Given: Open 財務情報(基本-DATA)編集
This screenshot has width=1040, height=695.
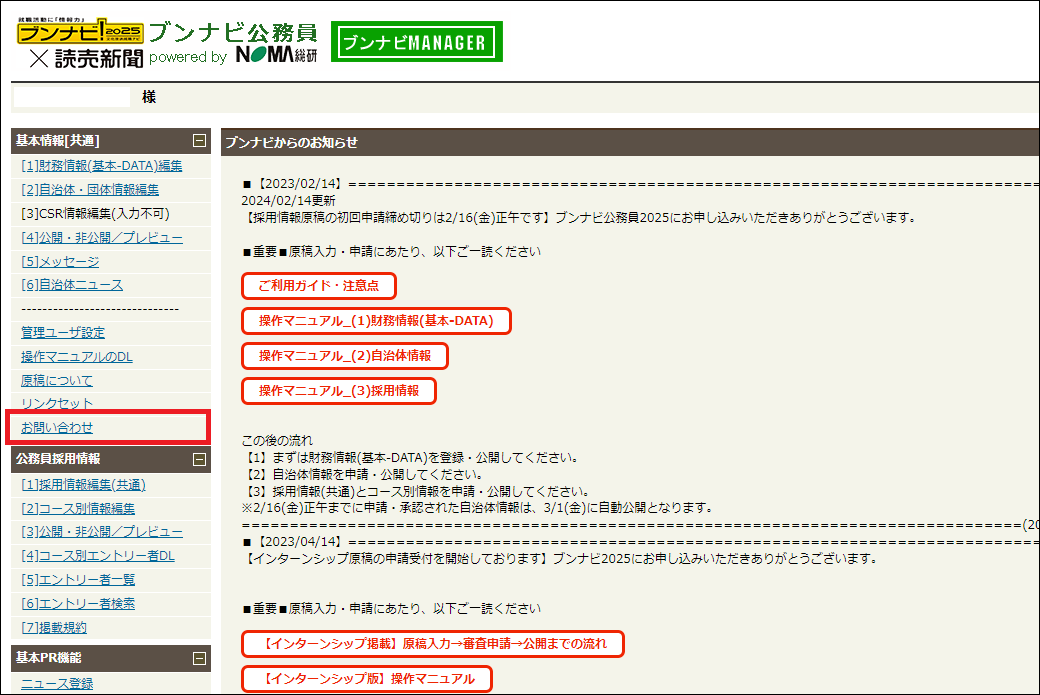Looking at the screenshot, I should [100, 165].
